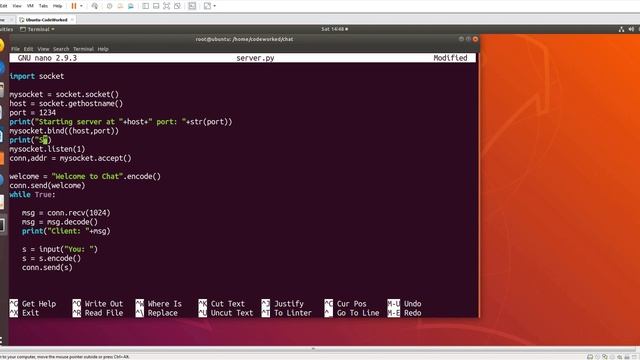Click the Starting server print line
The image size is (640, 360).
pyautogui.click(x=121, y=122)
